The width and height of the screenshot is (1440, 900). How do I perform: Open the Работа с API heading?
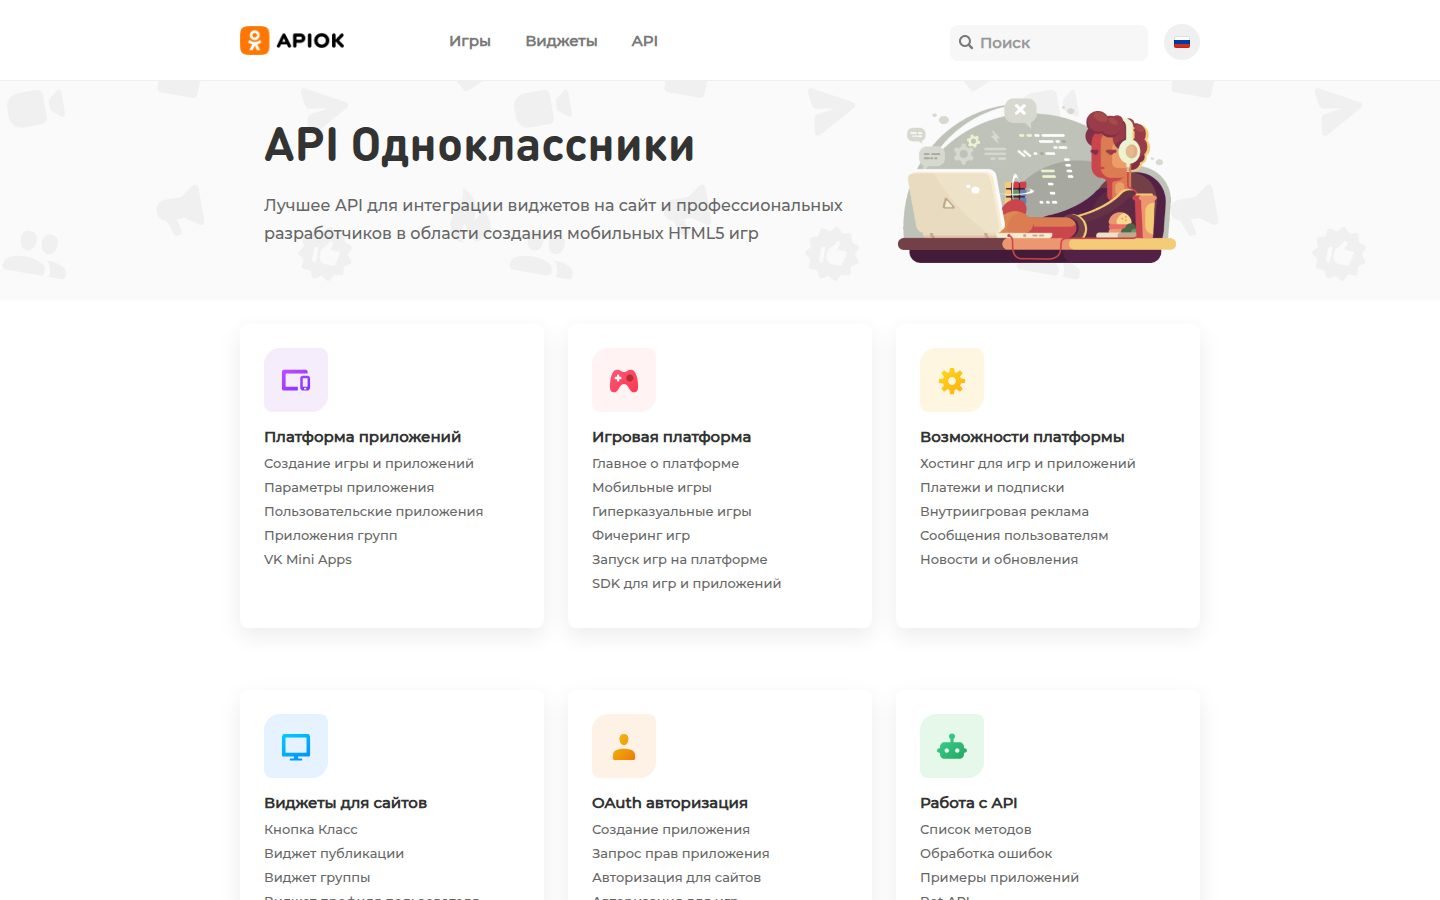[x=968, y=803]
